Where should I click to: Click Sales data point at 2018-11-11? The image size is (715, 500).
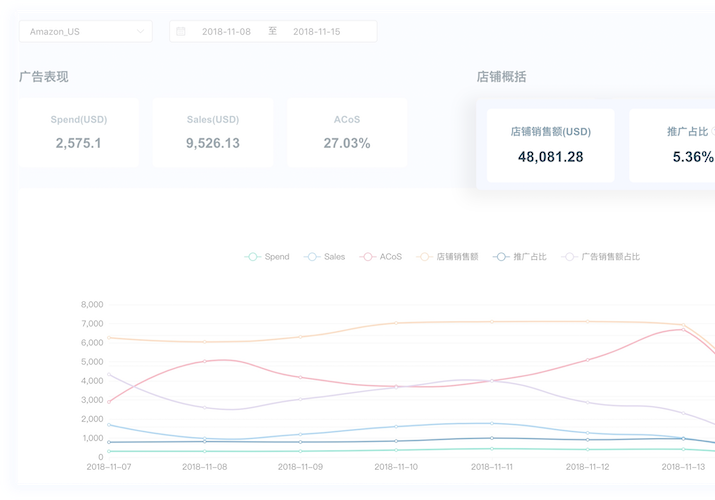[x=492, y=423]
